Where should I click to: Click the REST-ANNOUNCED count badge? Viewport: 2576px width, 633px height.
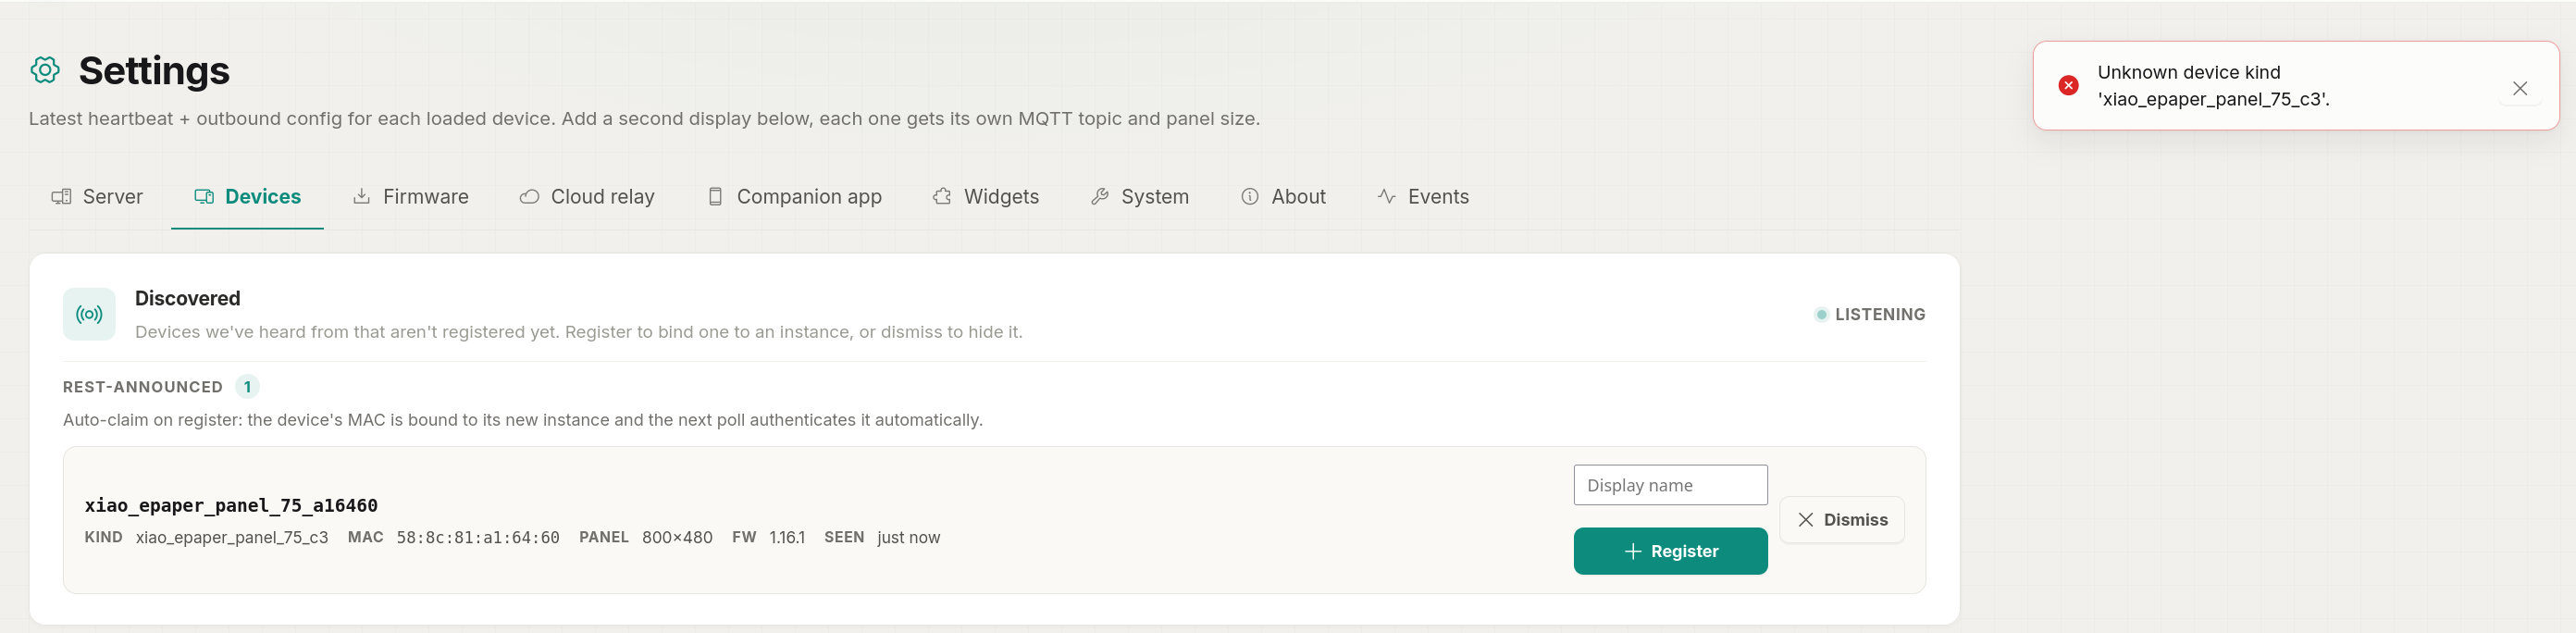point(247,387)
